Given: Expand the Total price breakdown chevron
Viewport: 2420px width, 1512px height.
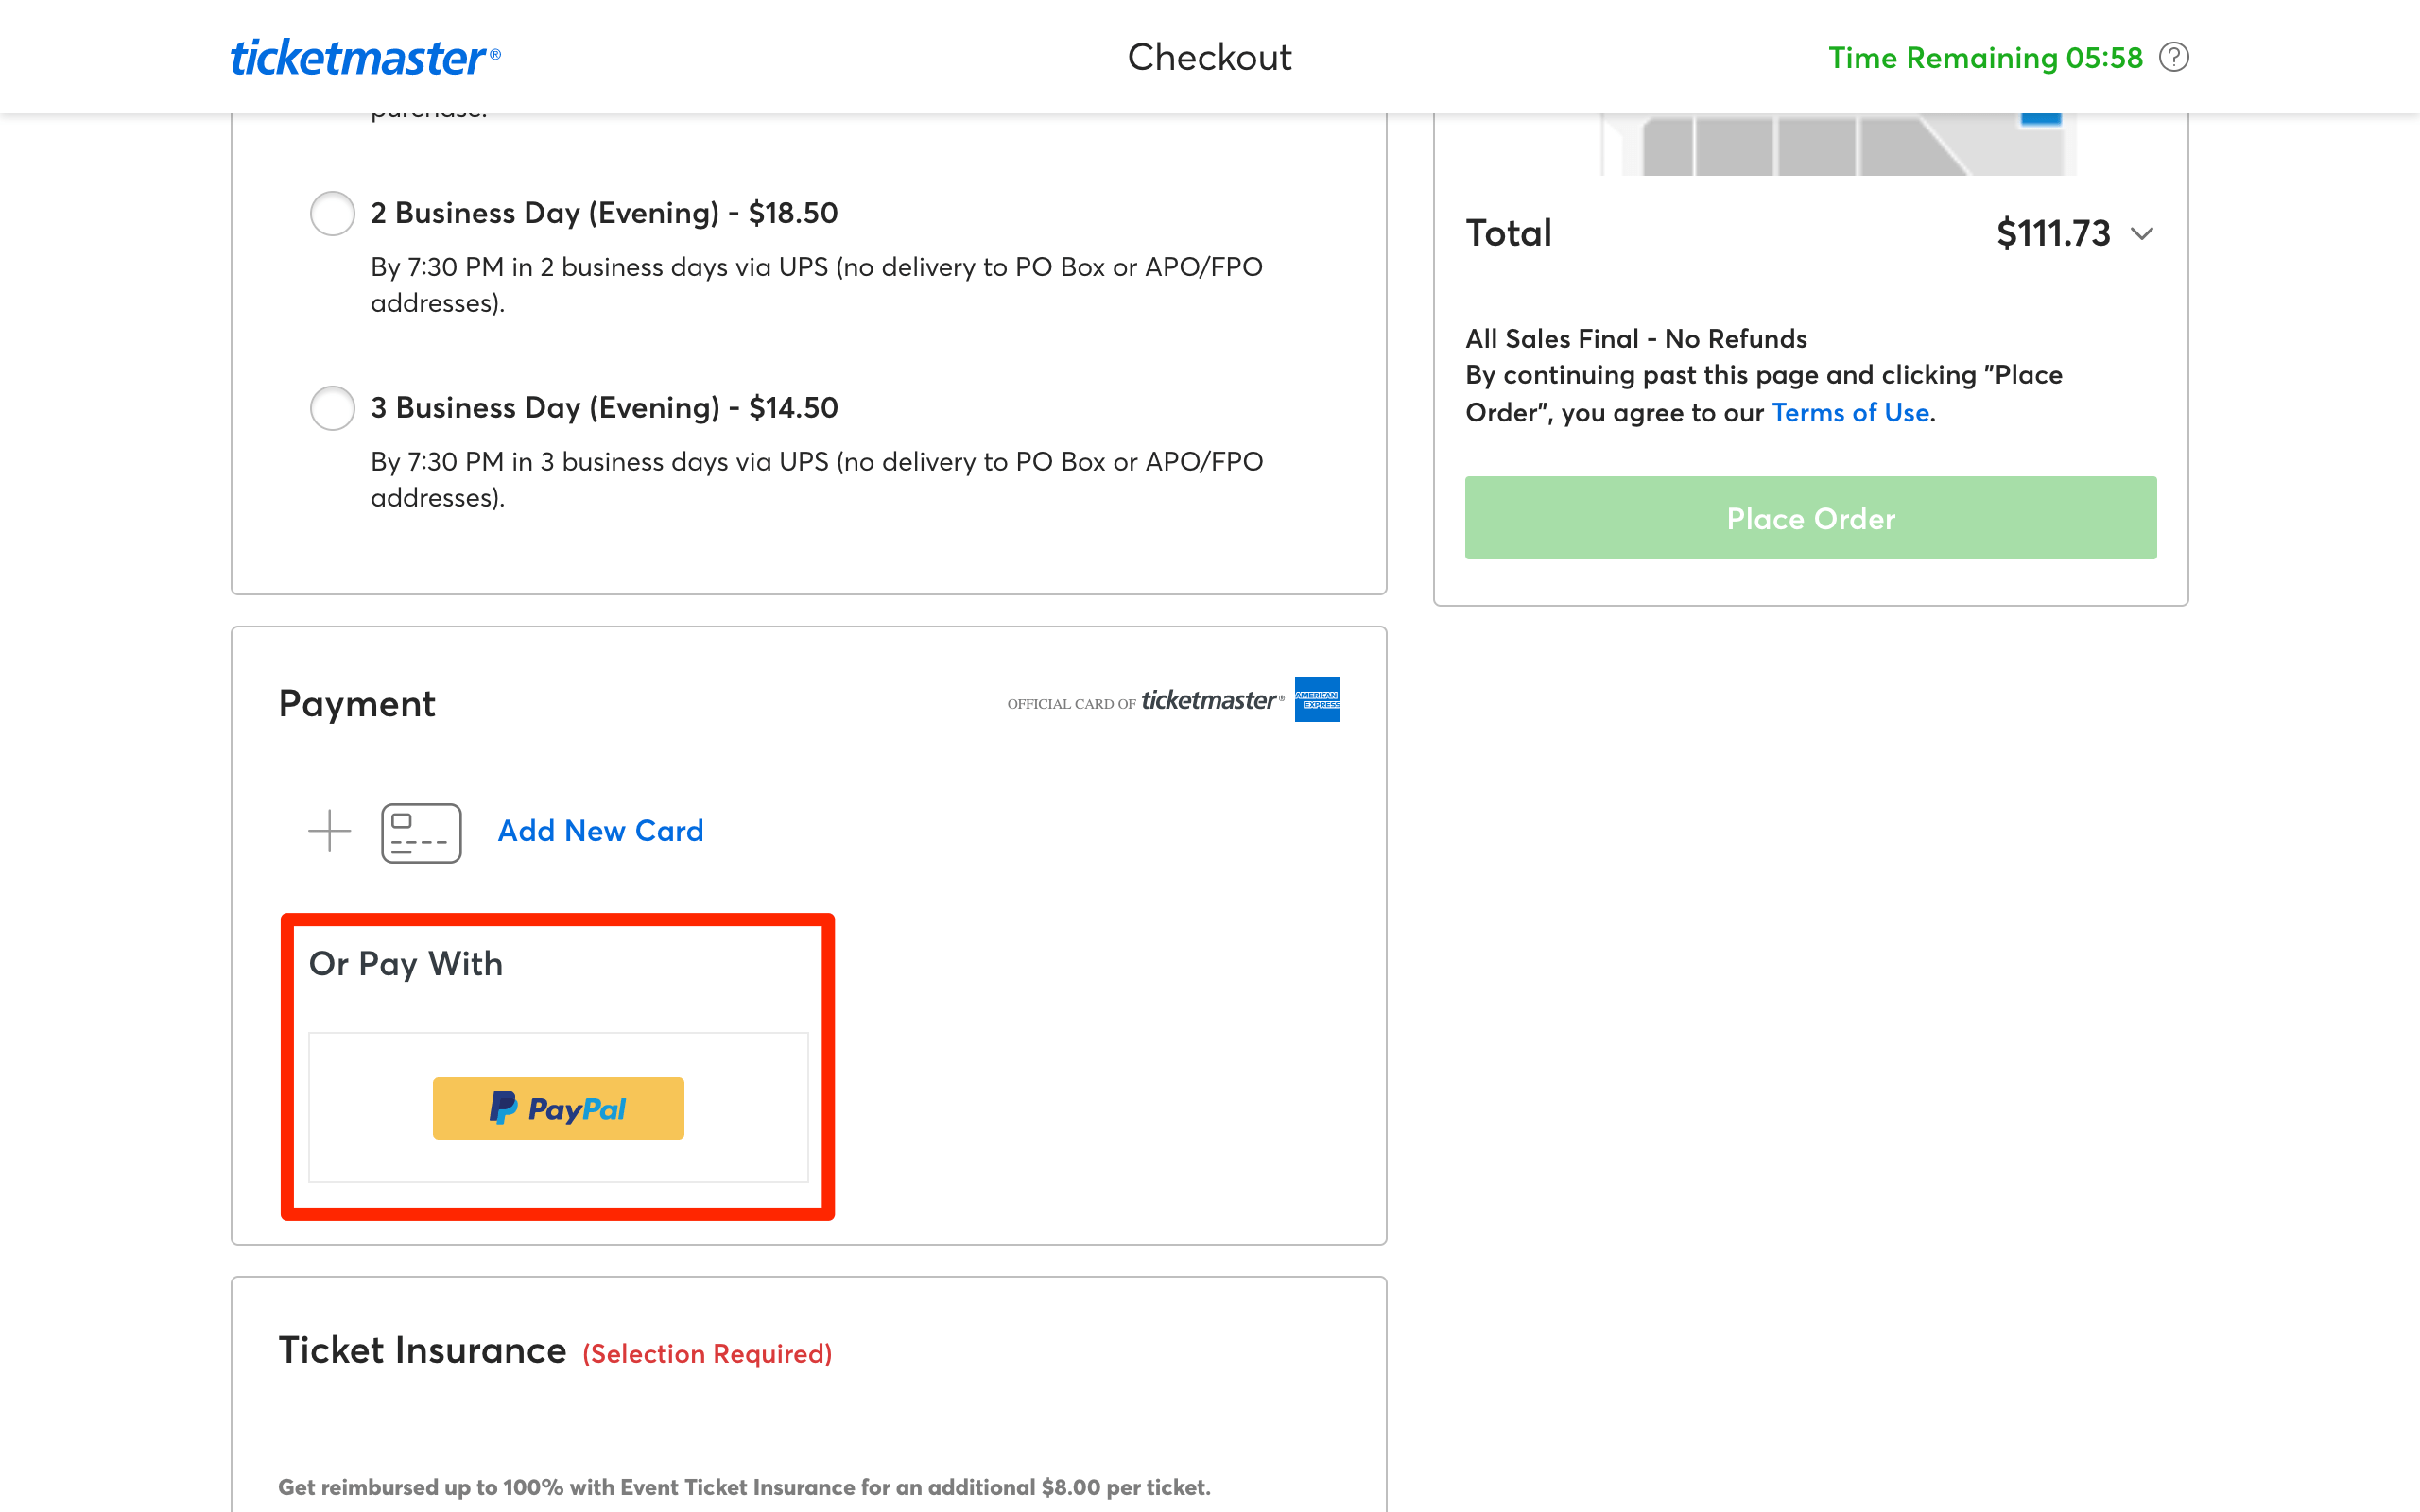Looking at the screenshot, I should pyautogui.click(x=2143, y=234).
